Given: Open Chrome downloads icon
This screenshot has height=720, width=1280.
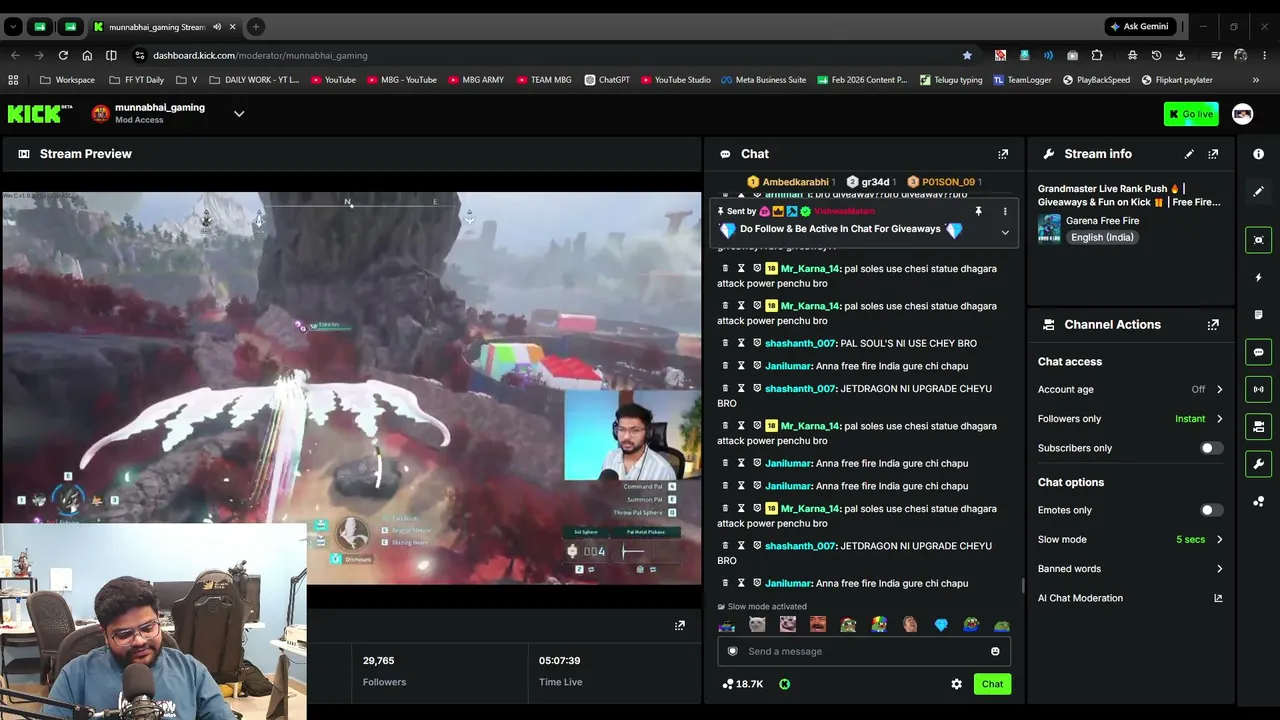Looking at the screenshot, I should coord(1181,55).
